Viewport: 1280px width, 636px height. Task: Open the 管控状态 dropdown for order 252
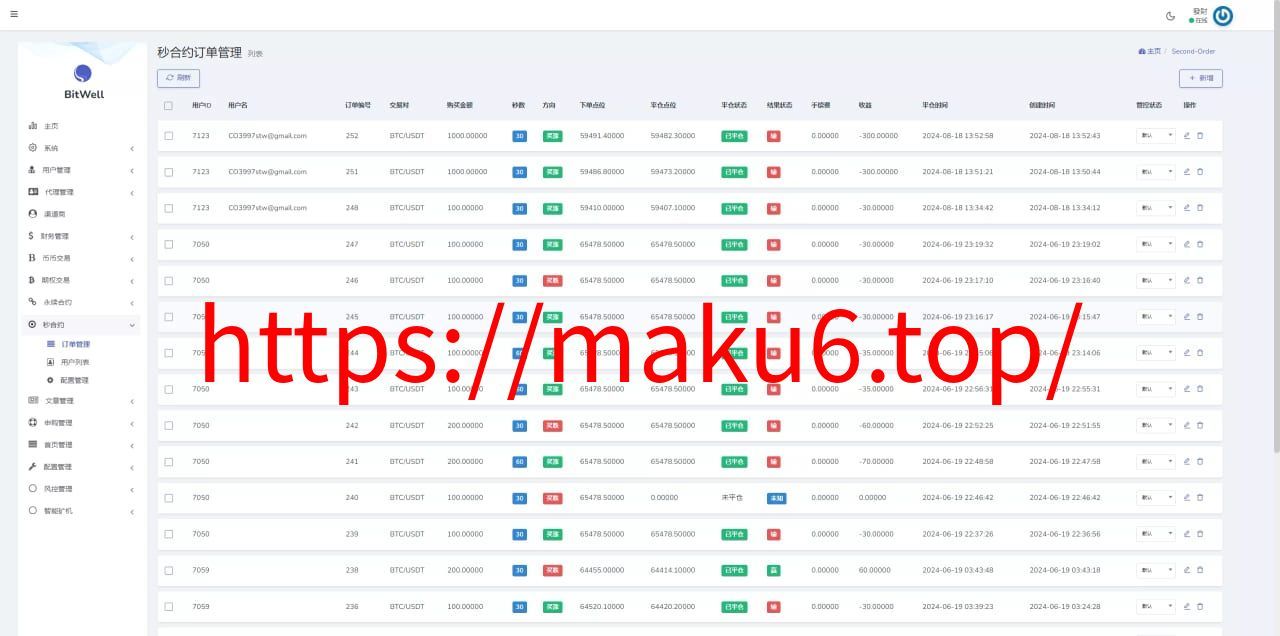(x=1156, y=135)
